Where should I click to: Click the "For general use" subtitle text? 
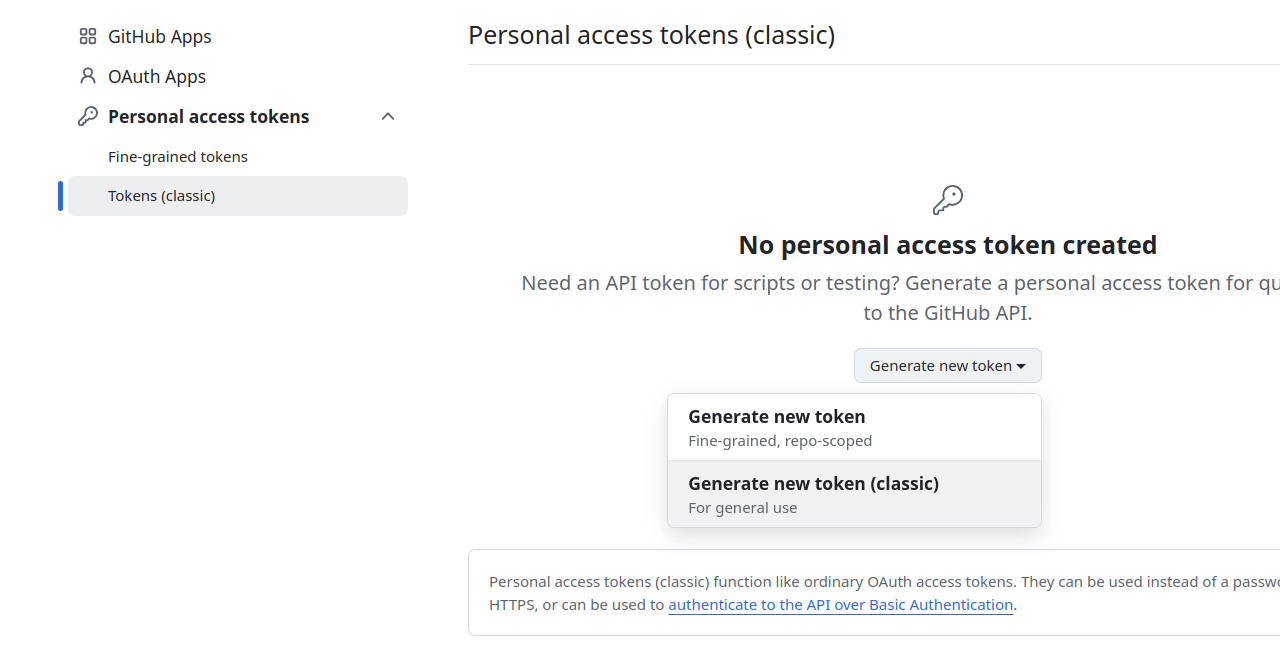(743, 508)
